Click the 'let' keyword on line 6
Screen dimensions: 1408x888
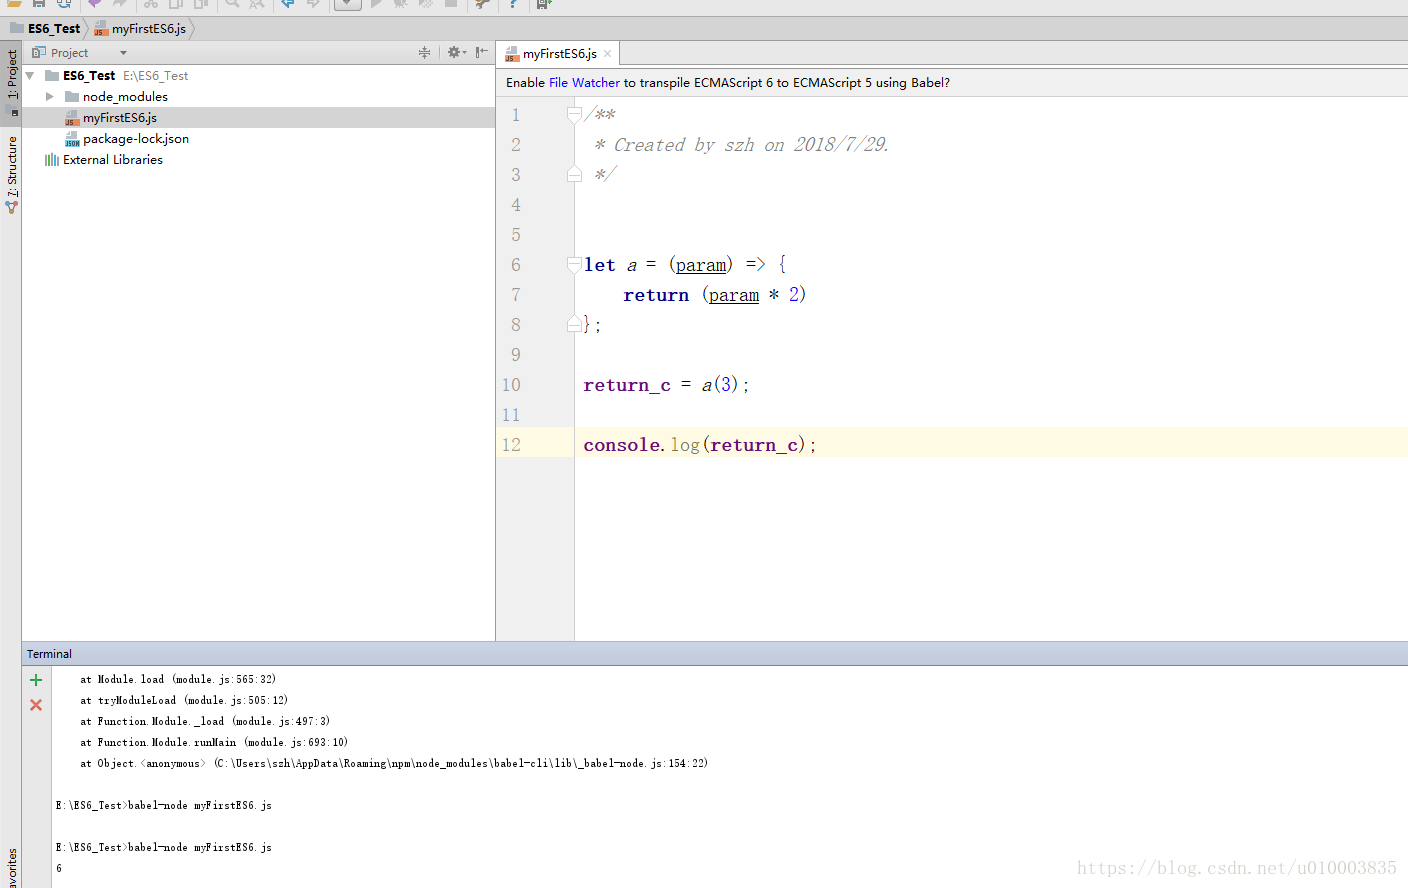click(x=599, y=265)
